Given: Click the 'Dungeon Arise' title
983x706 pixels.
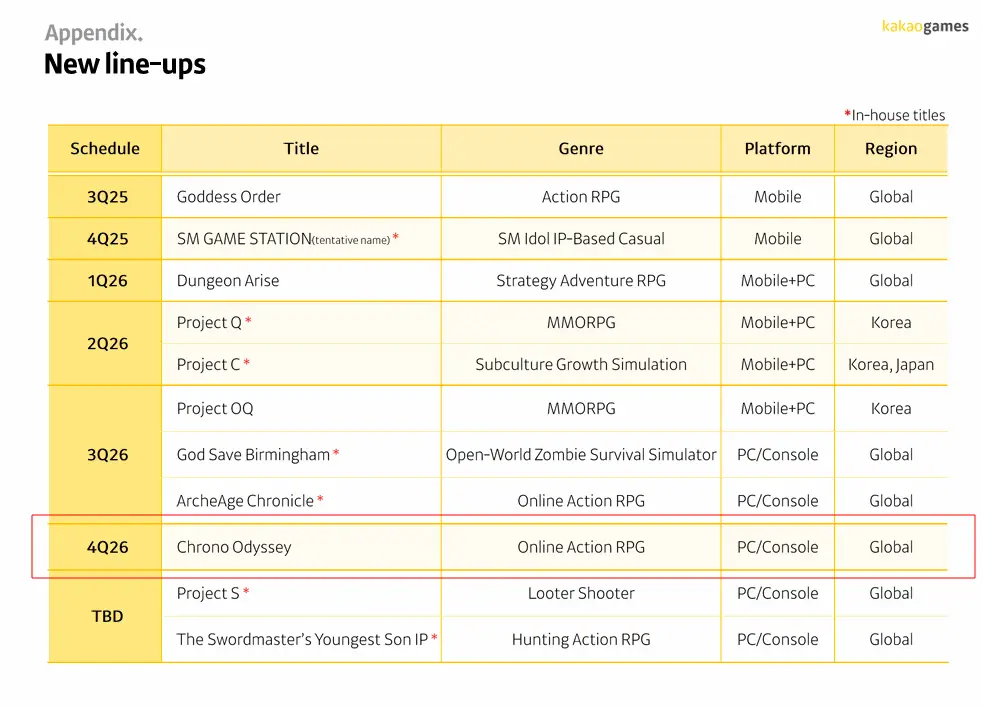Looking at the screenshot, I should coord(228,281).
